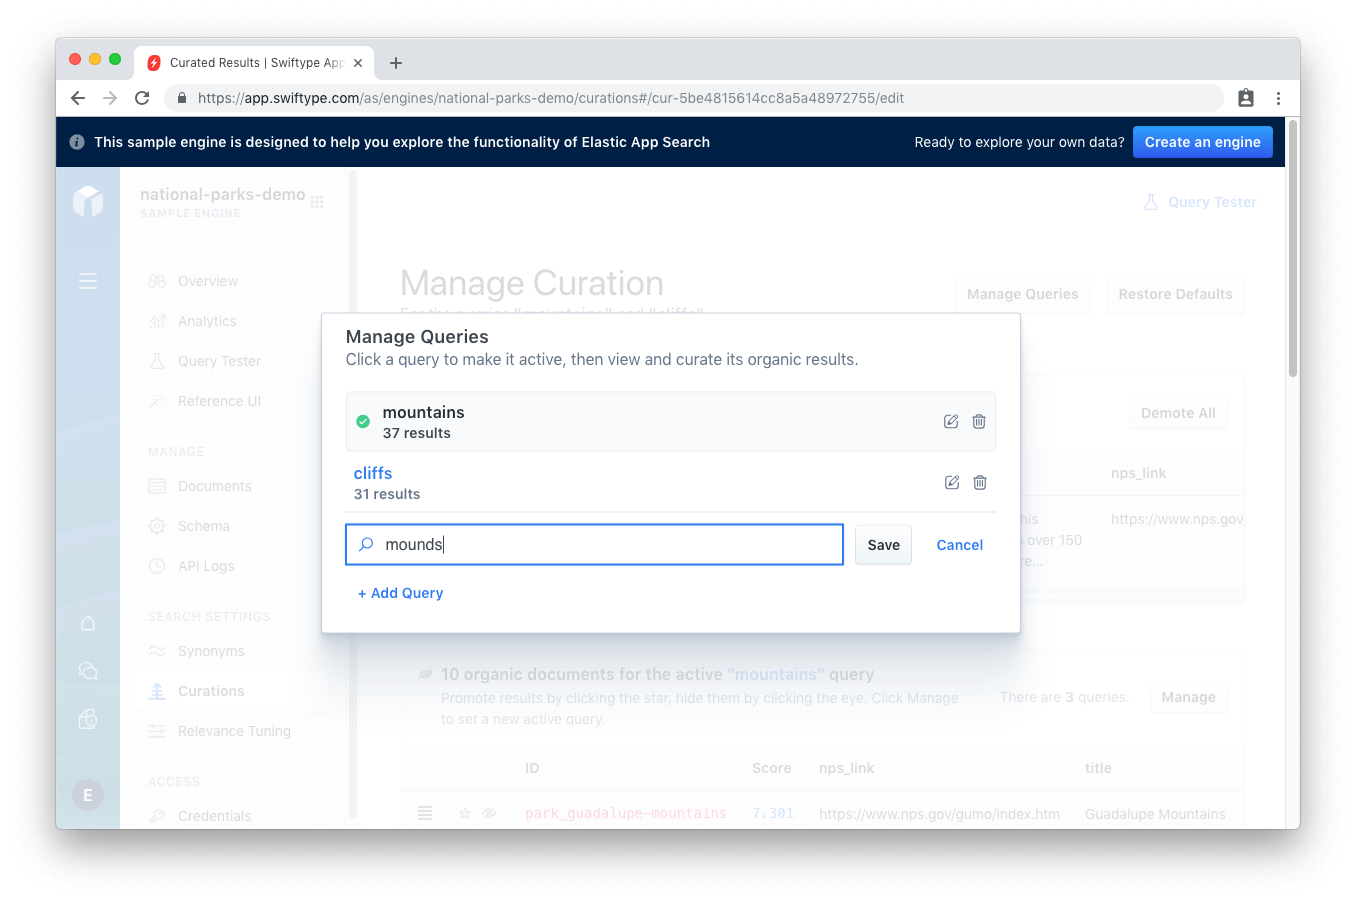This screenshot has width=1356, height=903.
Task: Open Overview in the sidebar
Action: 208,282
